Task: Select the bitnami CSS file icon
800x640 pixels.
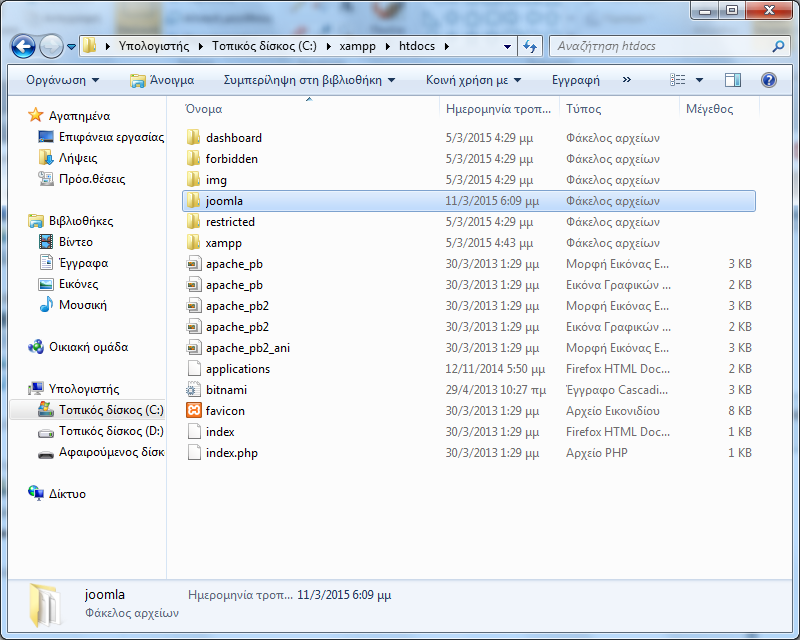Action: [193, 390]
